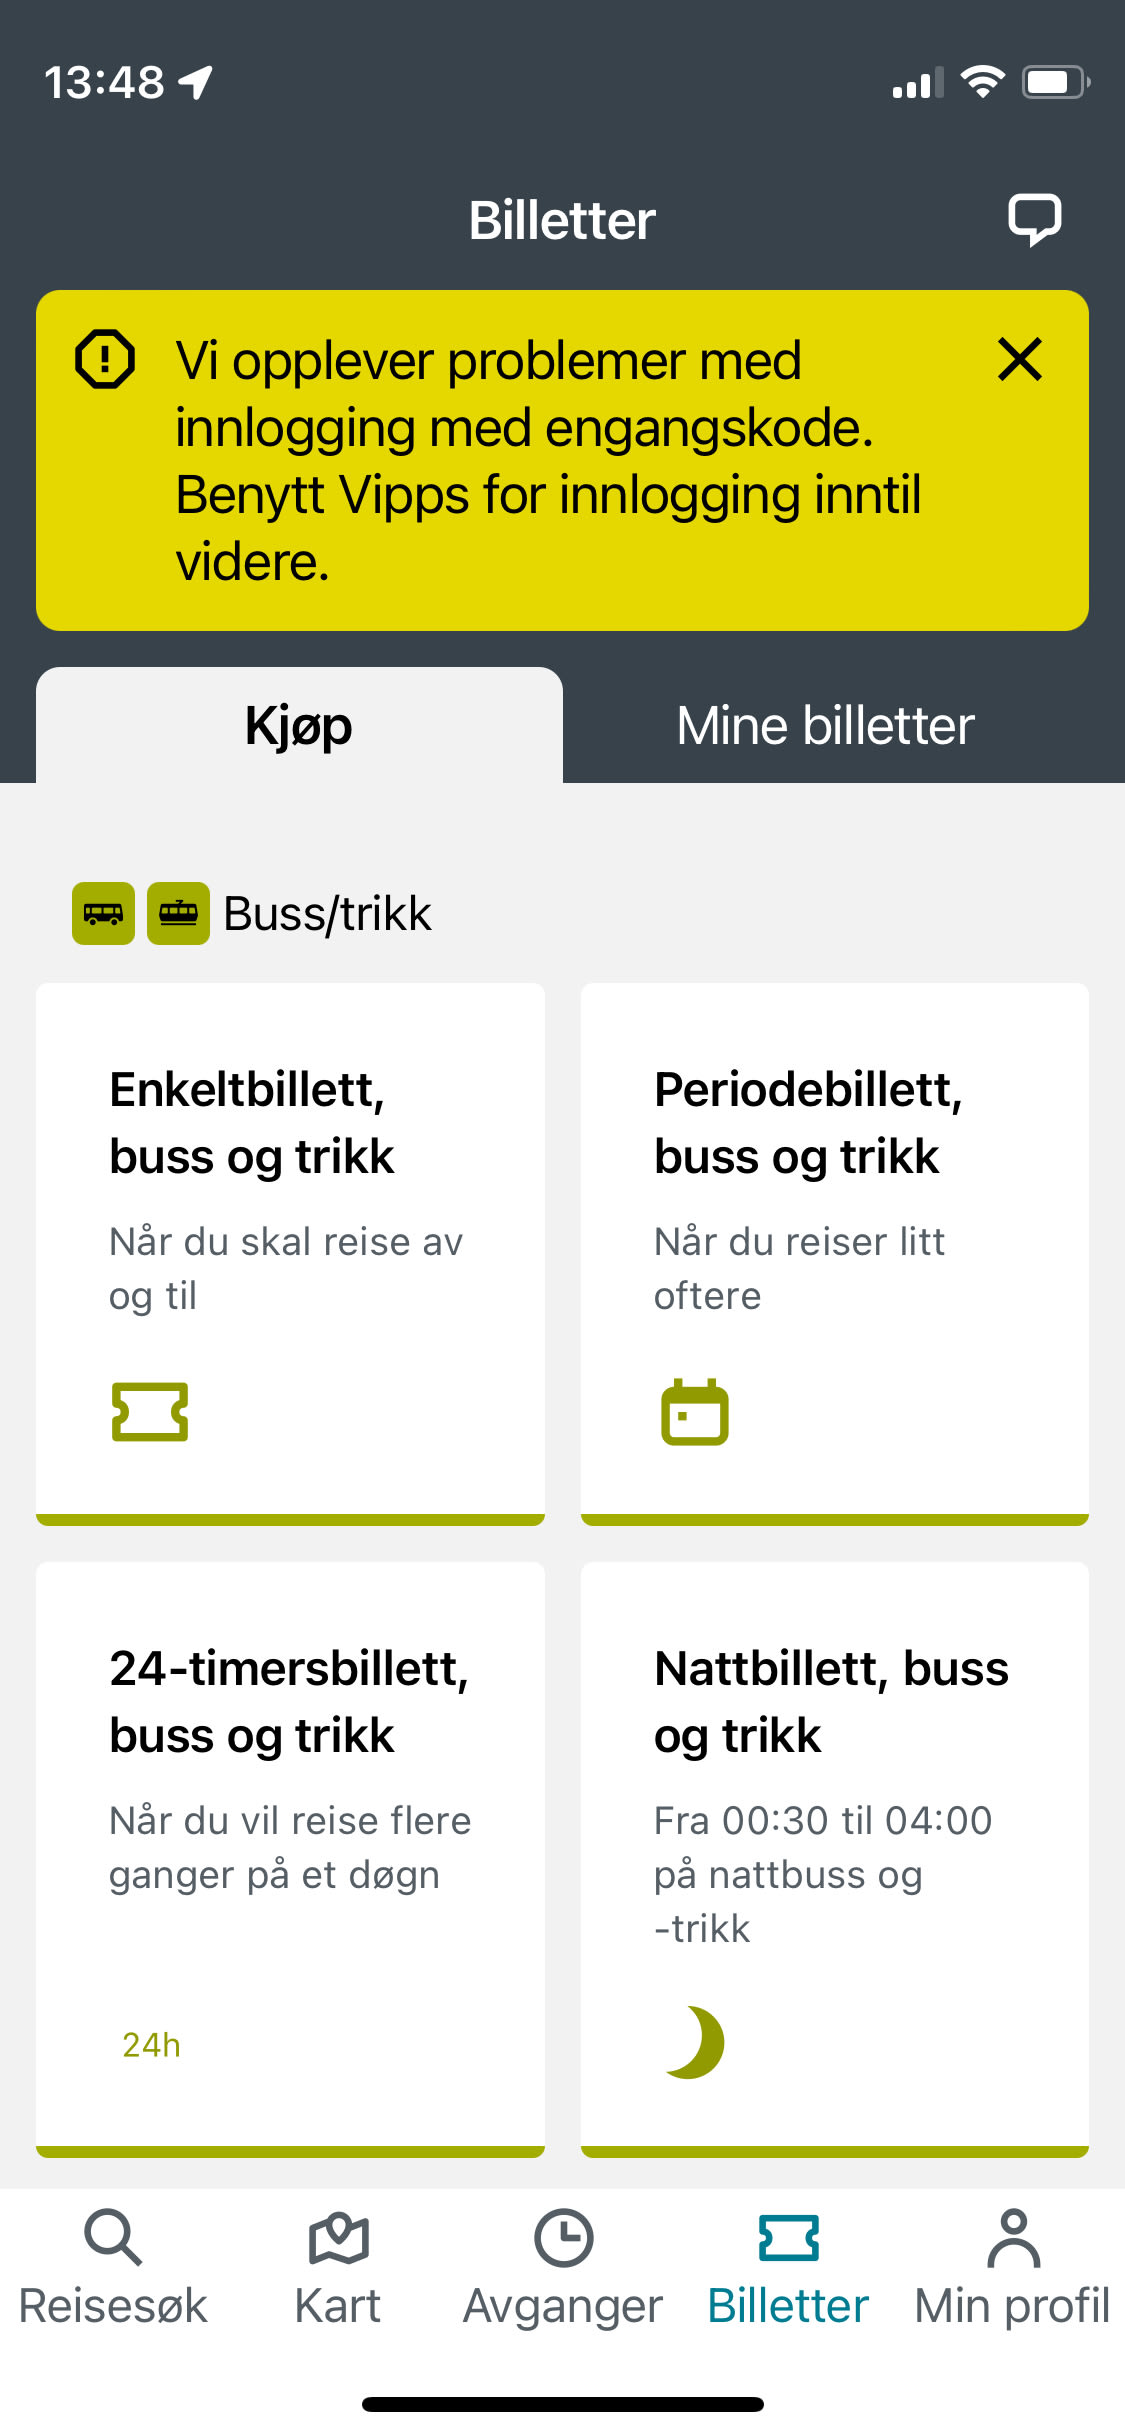The image size is (1125, 2436).
Task: Choose the 24-timersbillett card
Action: (x=290, y=1855)
